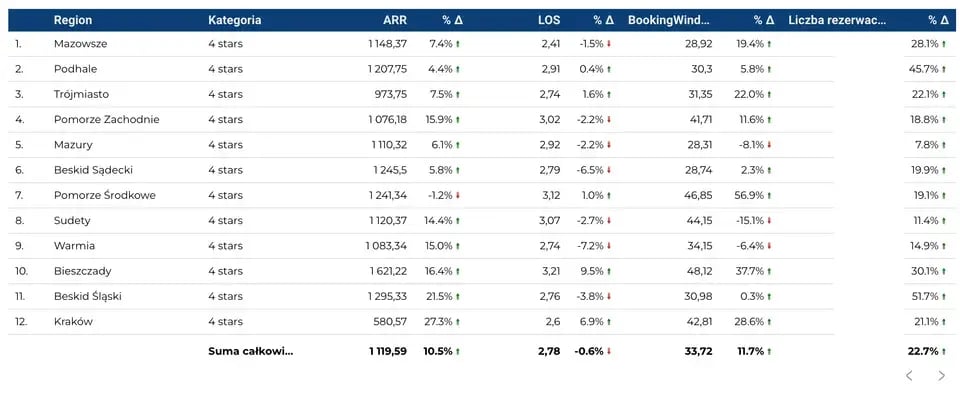Screen dimensions: 960x395
Task: Click the red down arrow beside Sudety -15.1%
Action: (x=770, y=220)
